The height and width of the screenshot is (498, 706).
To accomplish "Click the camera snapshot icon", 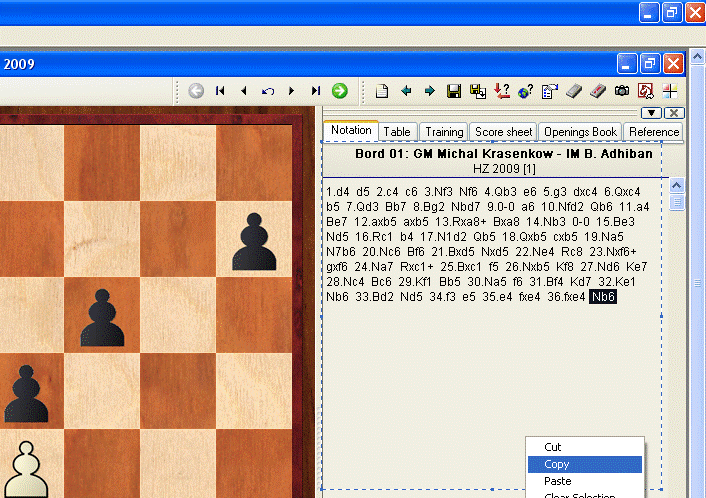I will pyautogui.click(x=622, y=91).
